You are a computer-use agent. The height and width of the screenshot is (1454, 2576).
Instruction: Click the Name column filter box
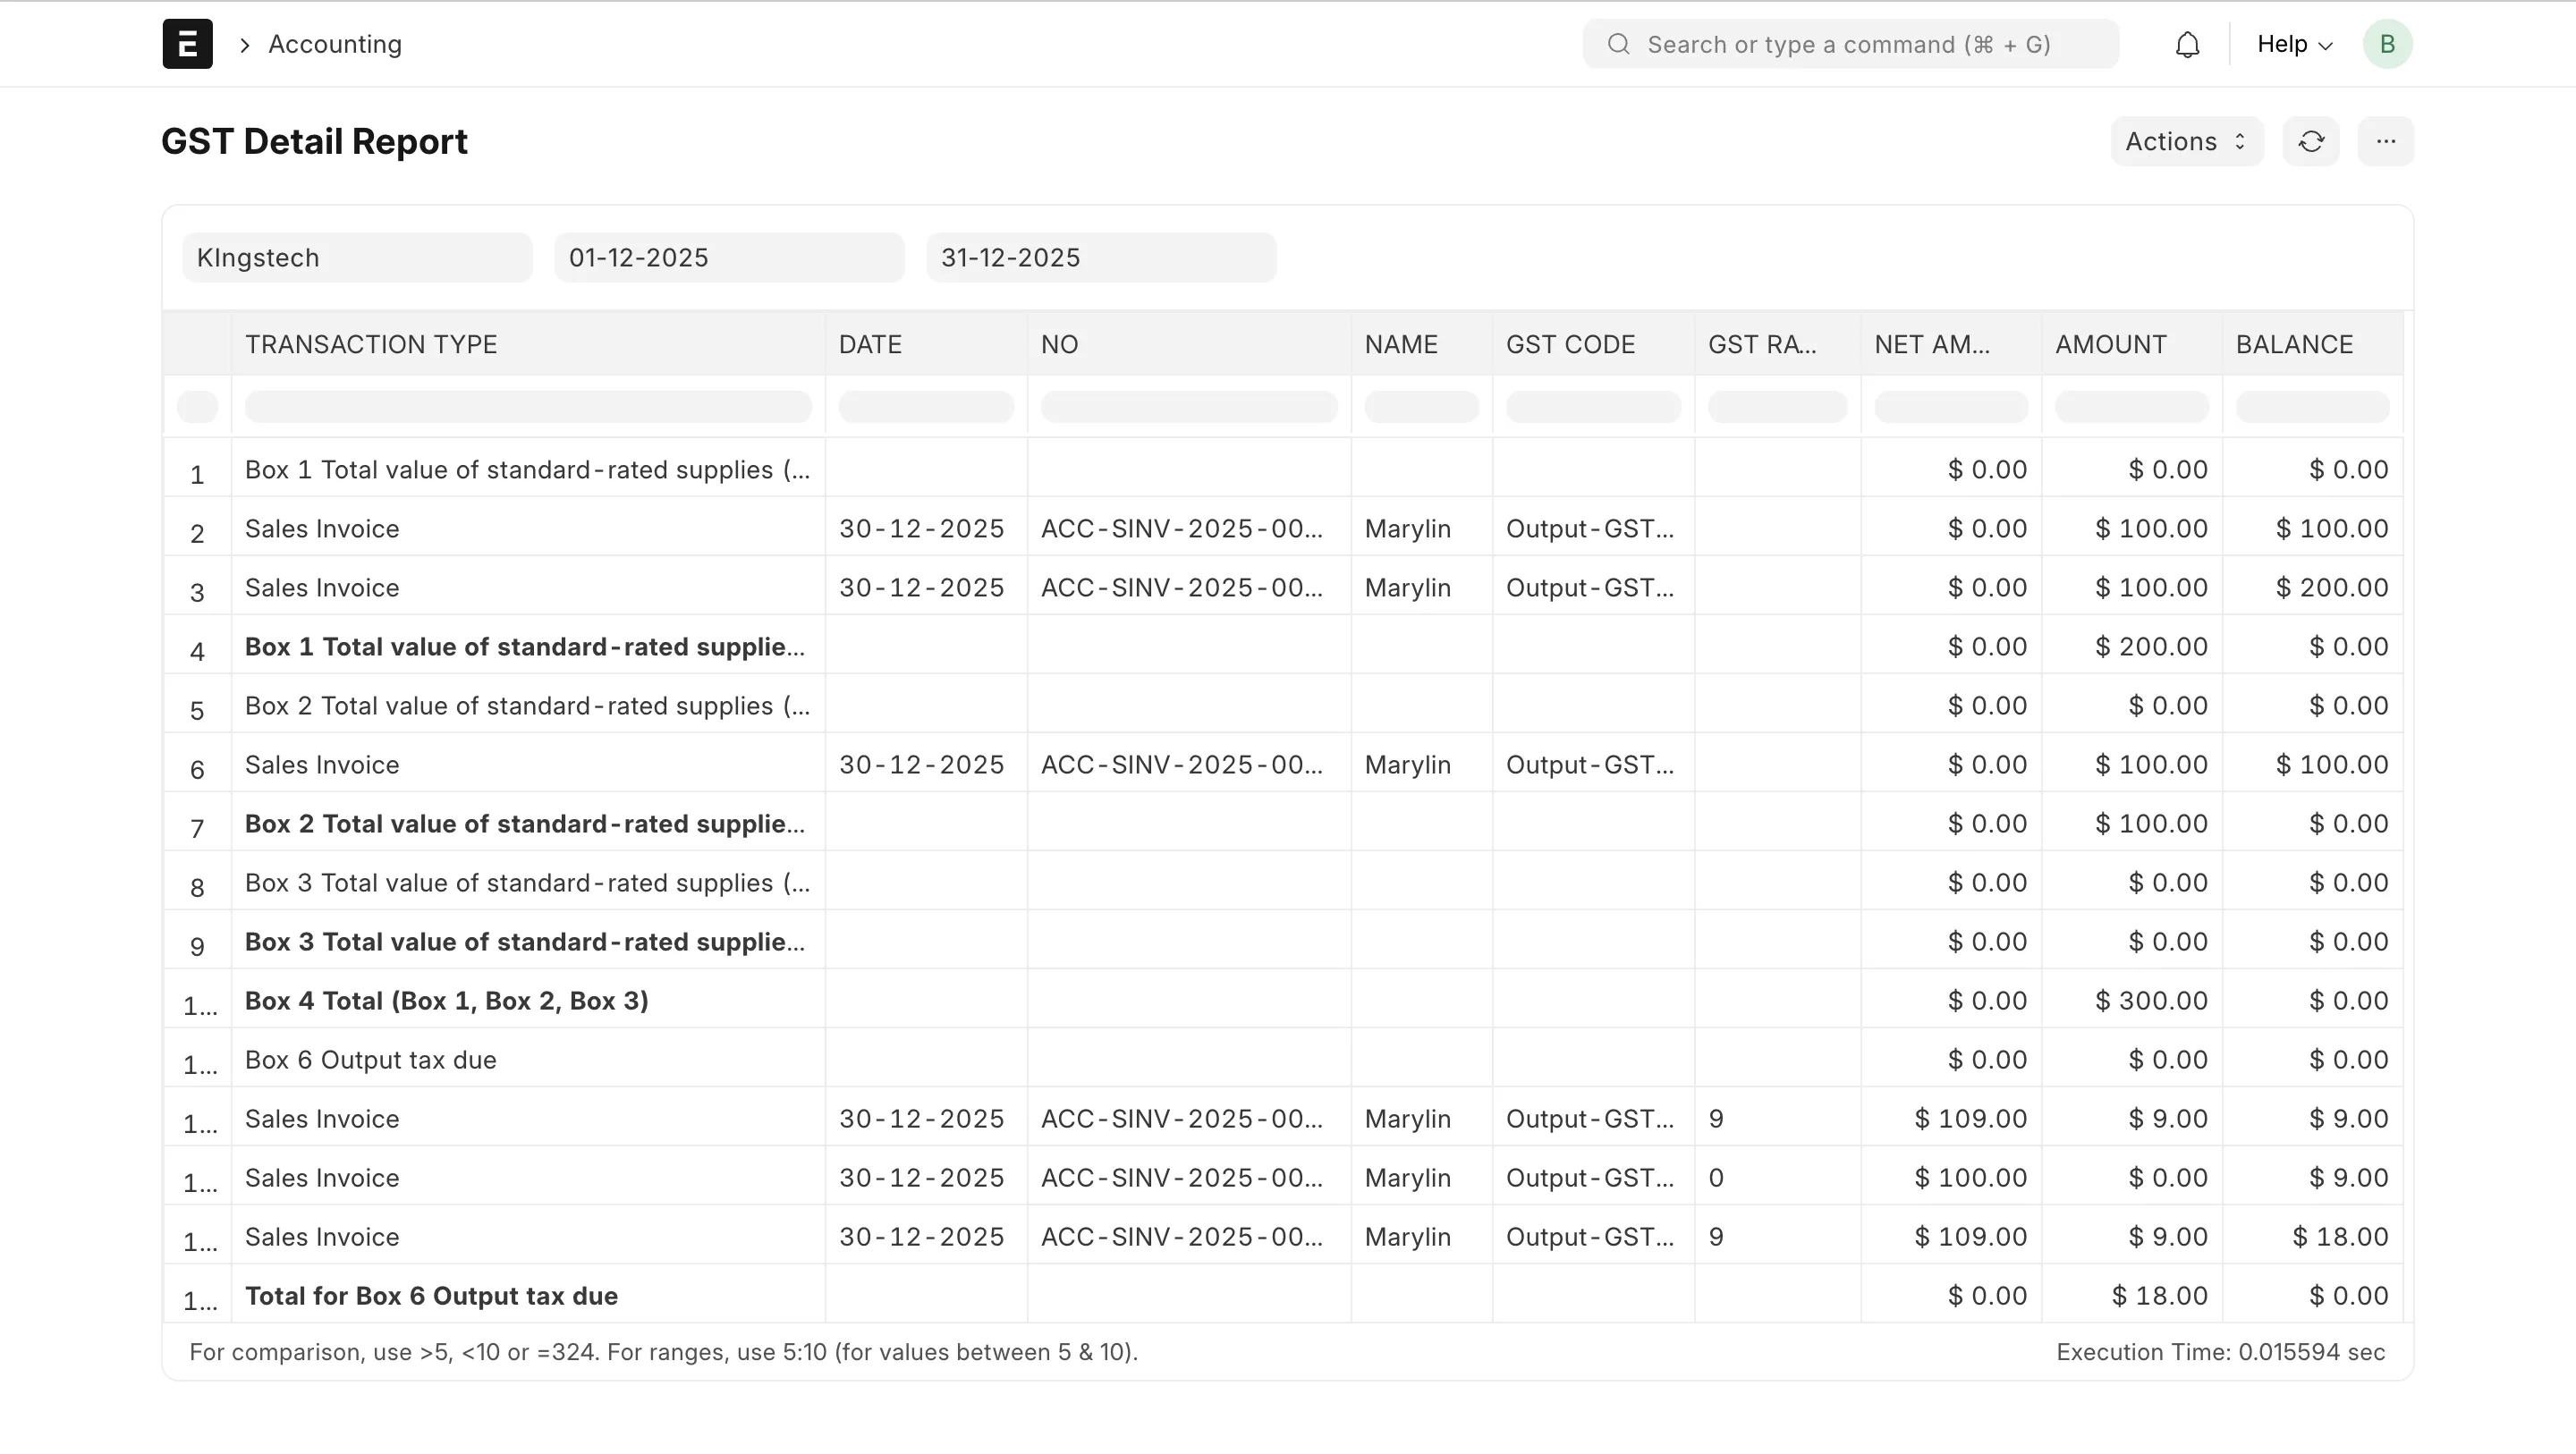(x=1421, y=407)
